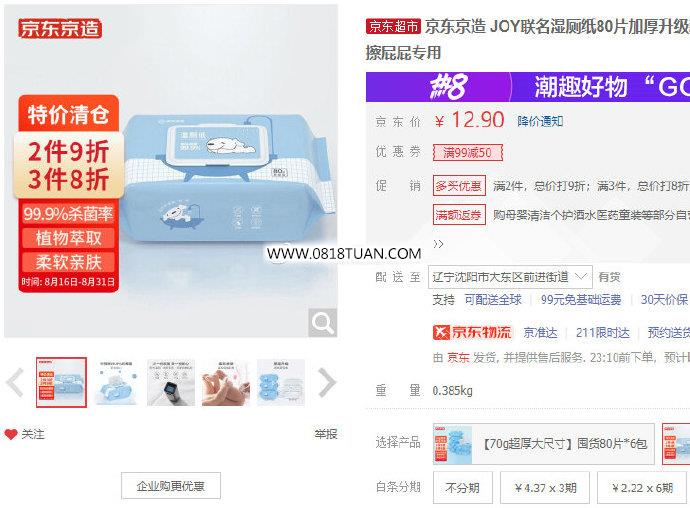Select 不分期 installment option
690x508 pixels.
click(x=462, y=487)
